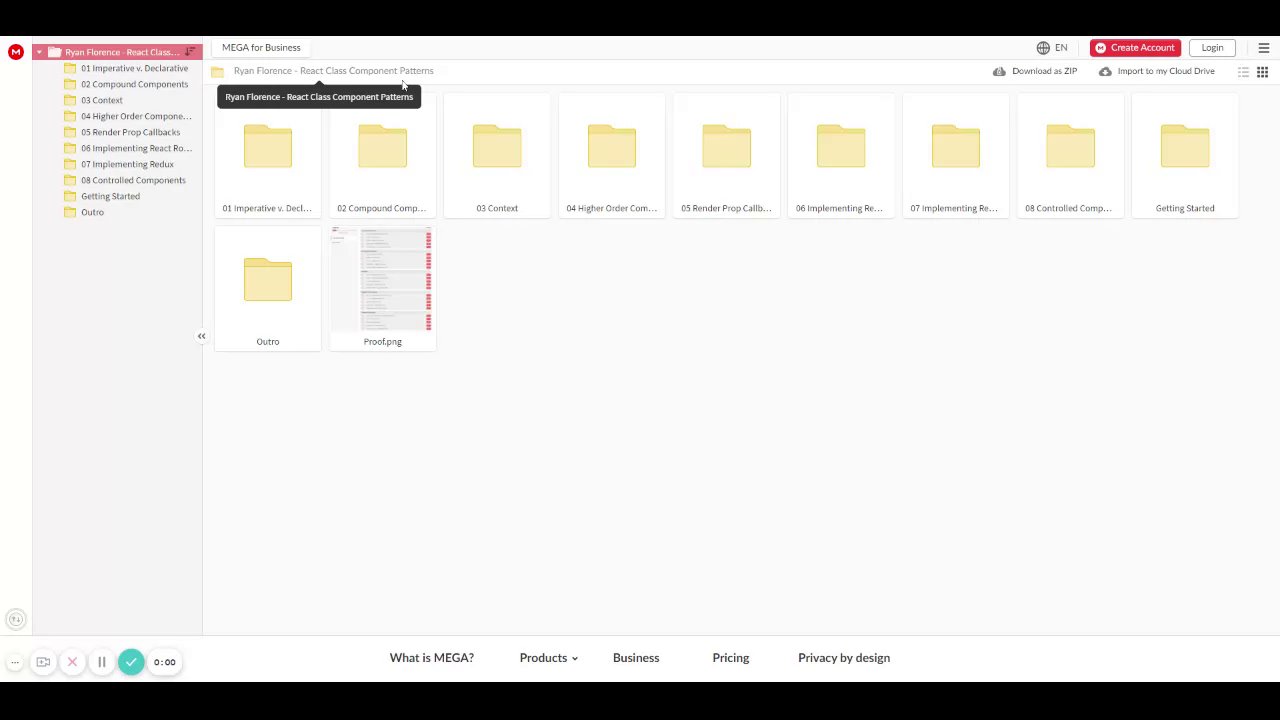Viewport: 1280px width, 720px height.
Task: Open the 04 Higher Order Components folder tile
Action: pyautogui.click(x=612, y=156)
